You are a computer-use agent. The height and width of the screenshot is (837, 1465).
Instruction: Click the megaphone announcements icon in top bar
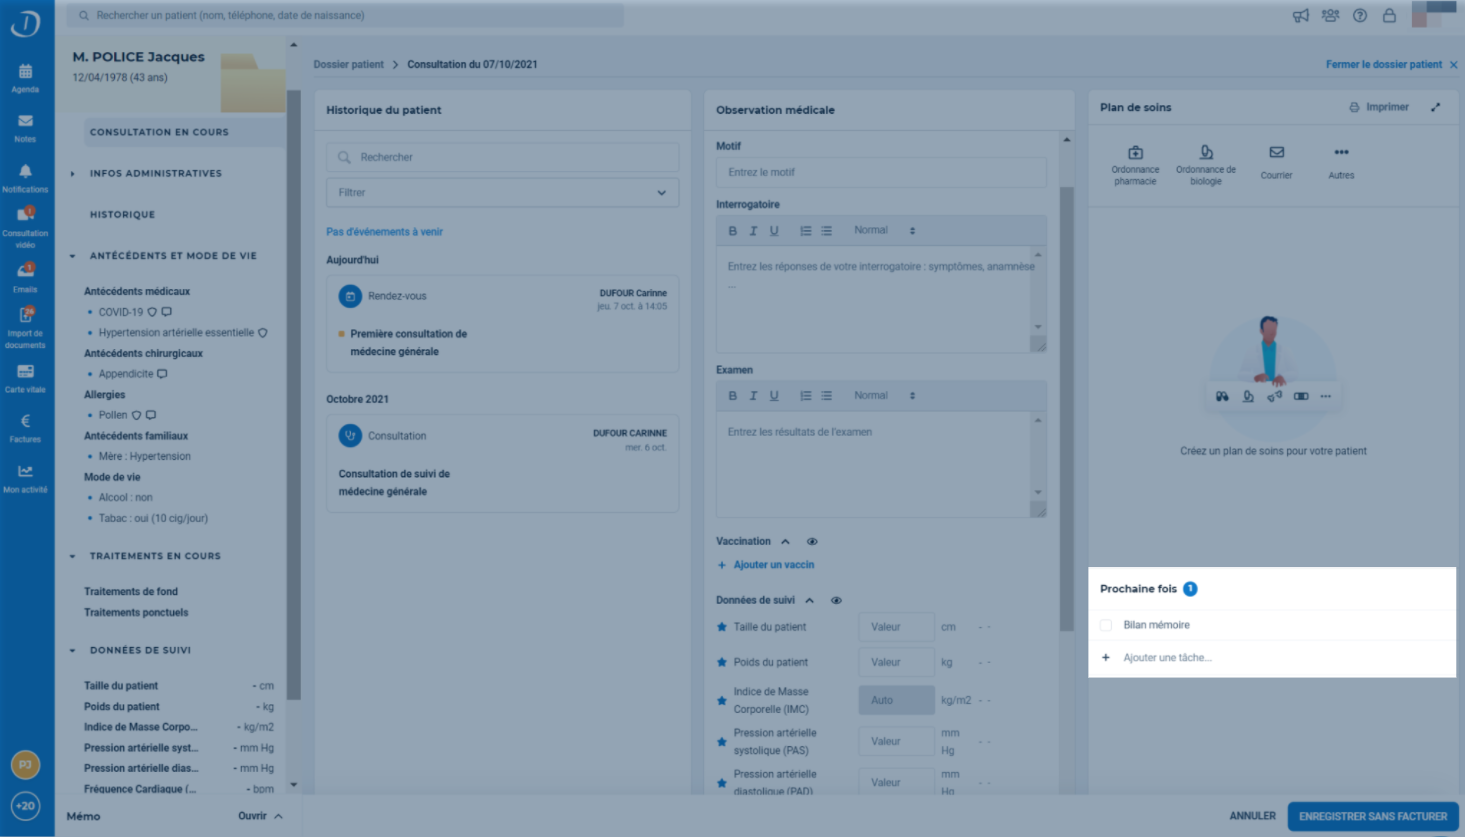click(1300, 15)
